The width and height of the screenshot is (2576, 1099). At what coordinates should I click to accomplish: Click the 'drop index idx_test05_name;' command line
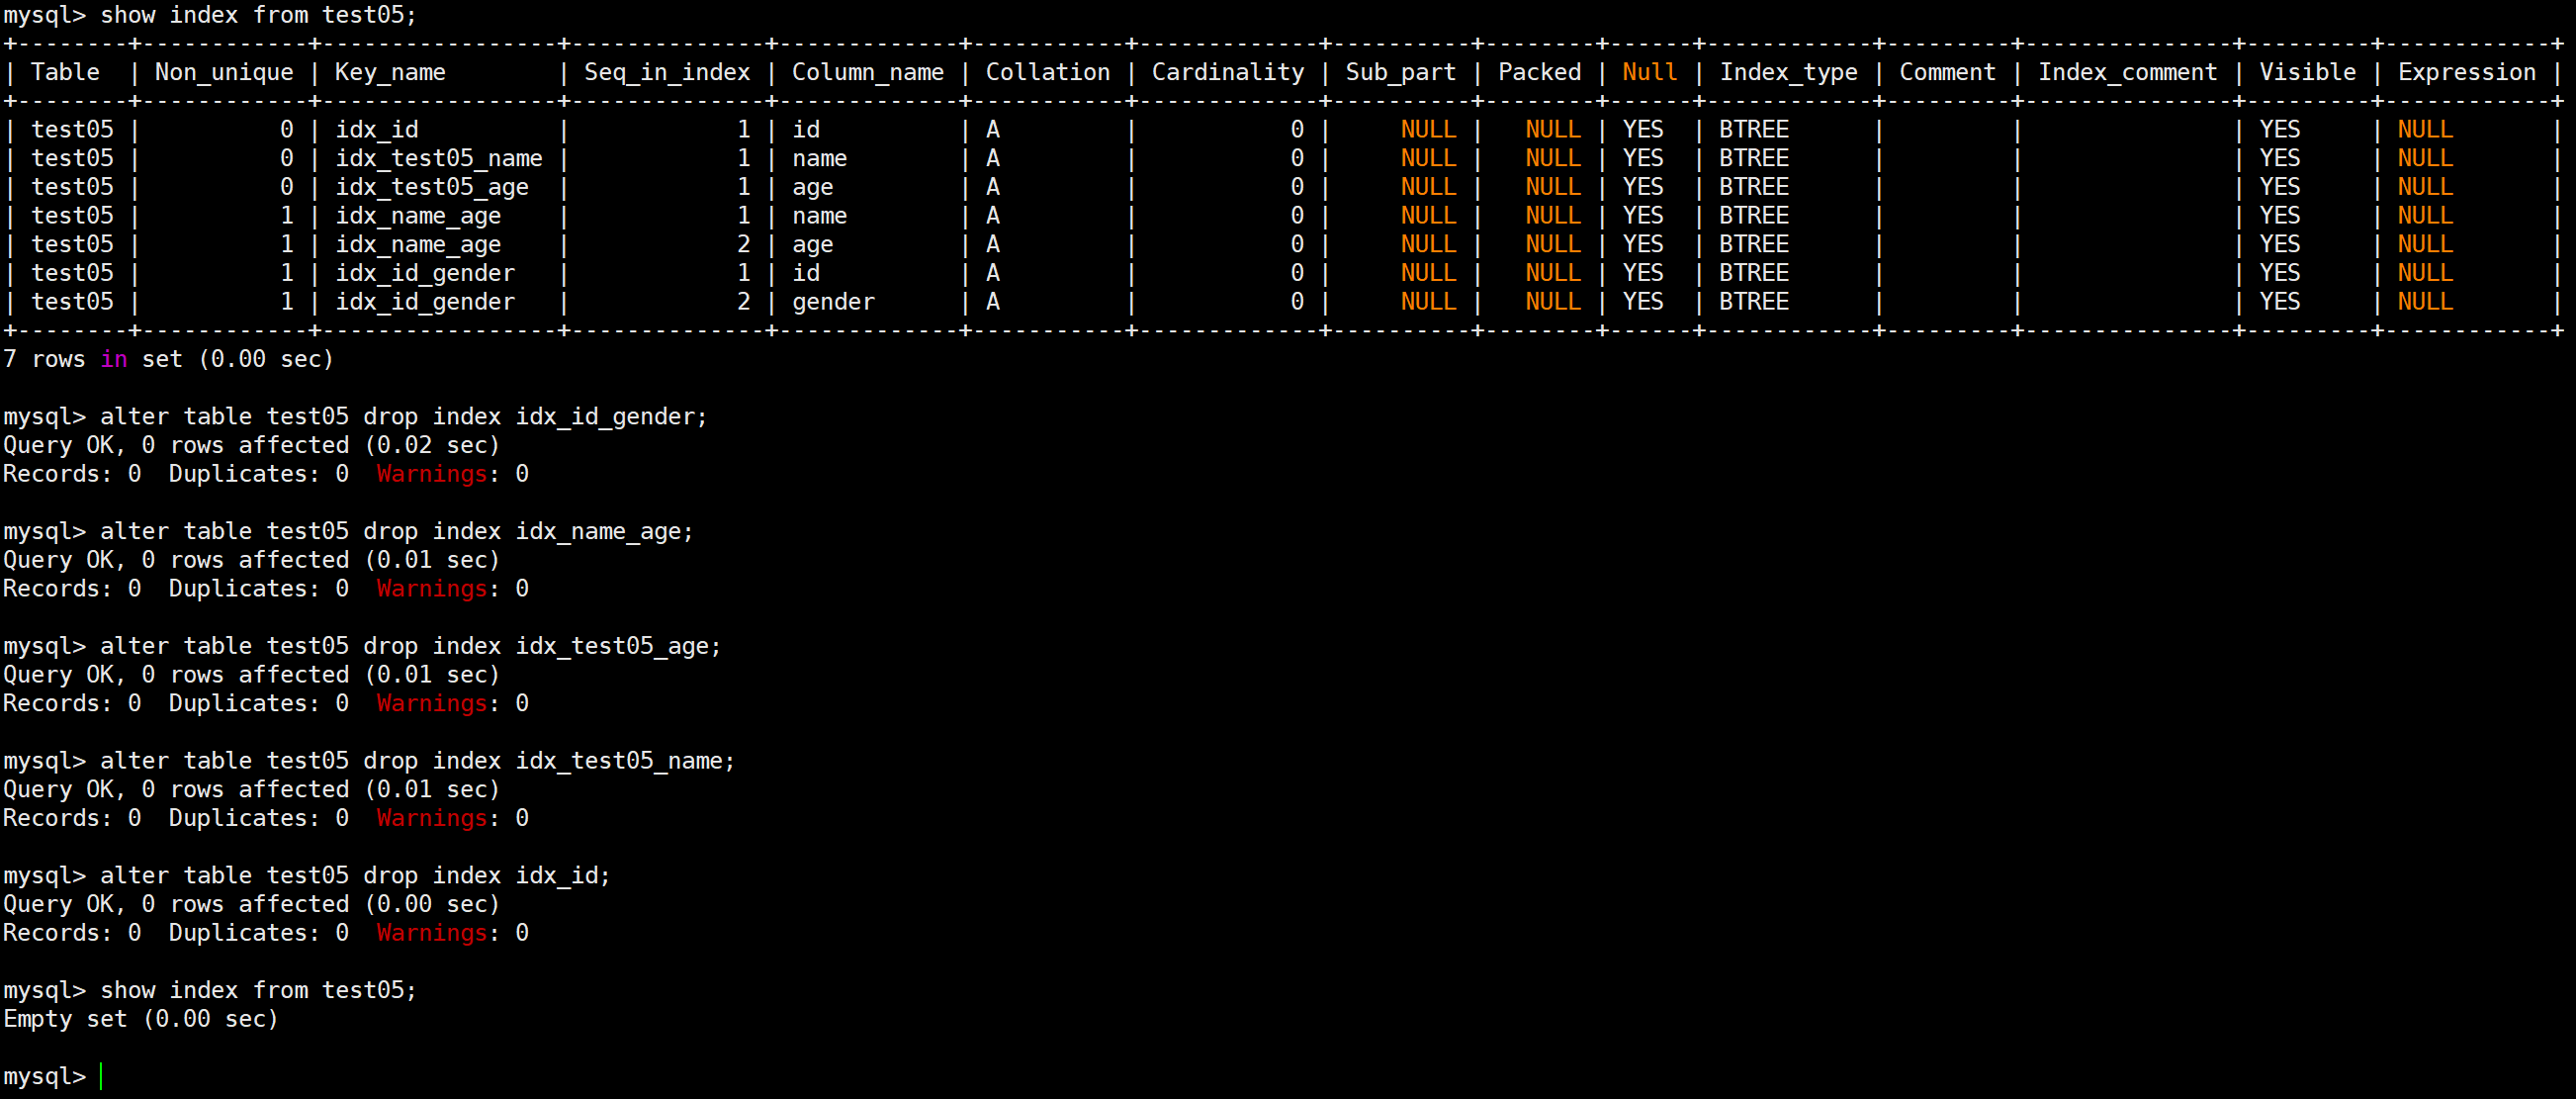pyautogui.click(x=418, y=761)
